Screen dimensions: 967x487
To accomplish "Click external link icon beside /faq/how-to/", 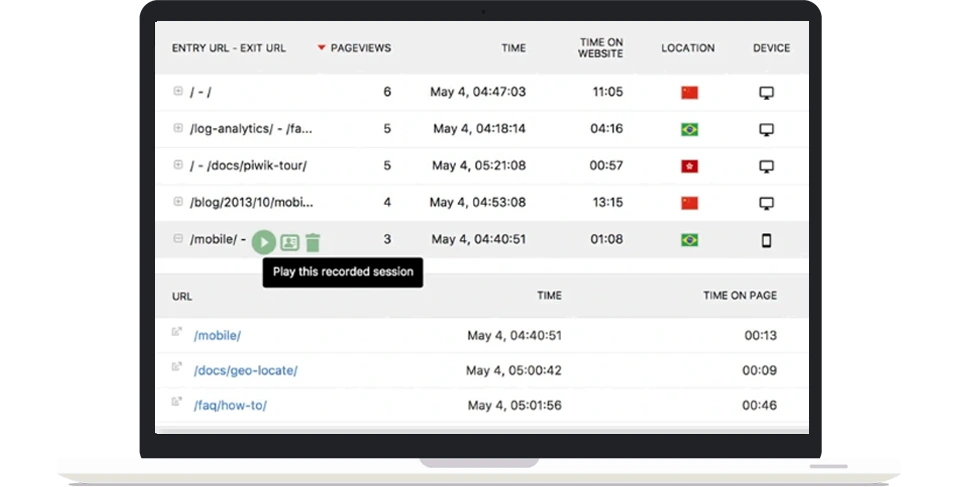I will point(177,403).
